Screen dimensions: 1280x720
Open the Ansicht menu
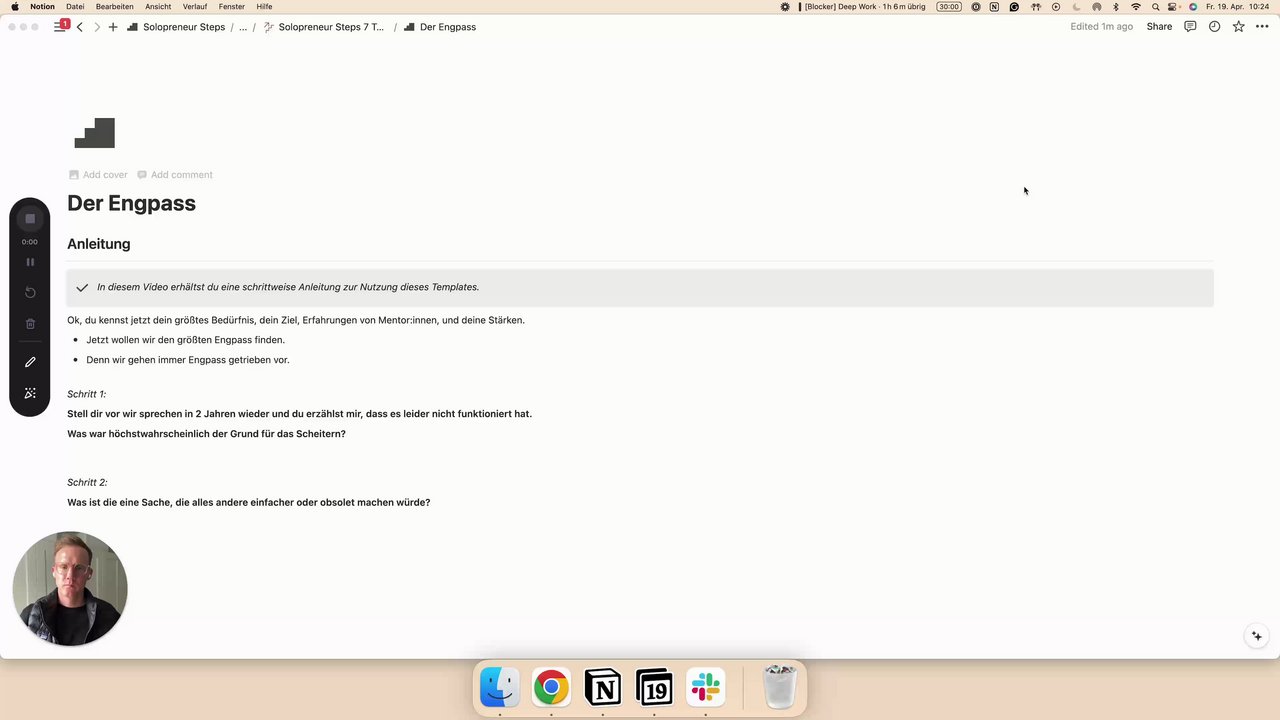coord(158,6)
